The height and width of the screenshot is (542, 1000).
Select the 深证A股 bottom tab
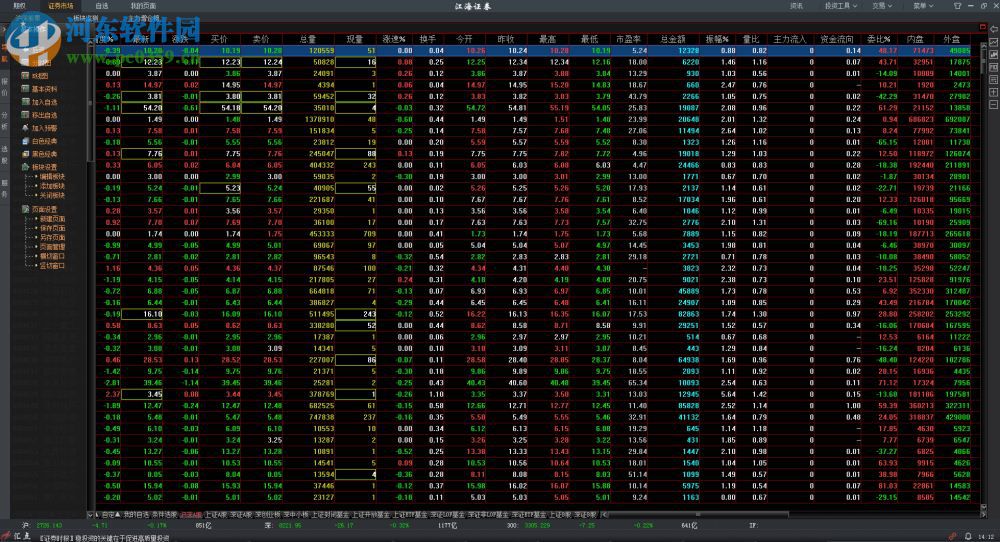pos(242,515)
